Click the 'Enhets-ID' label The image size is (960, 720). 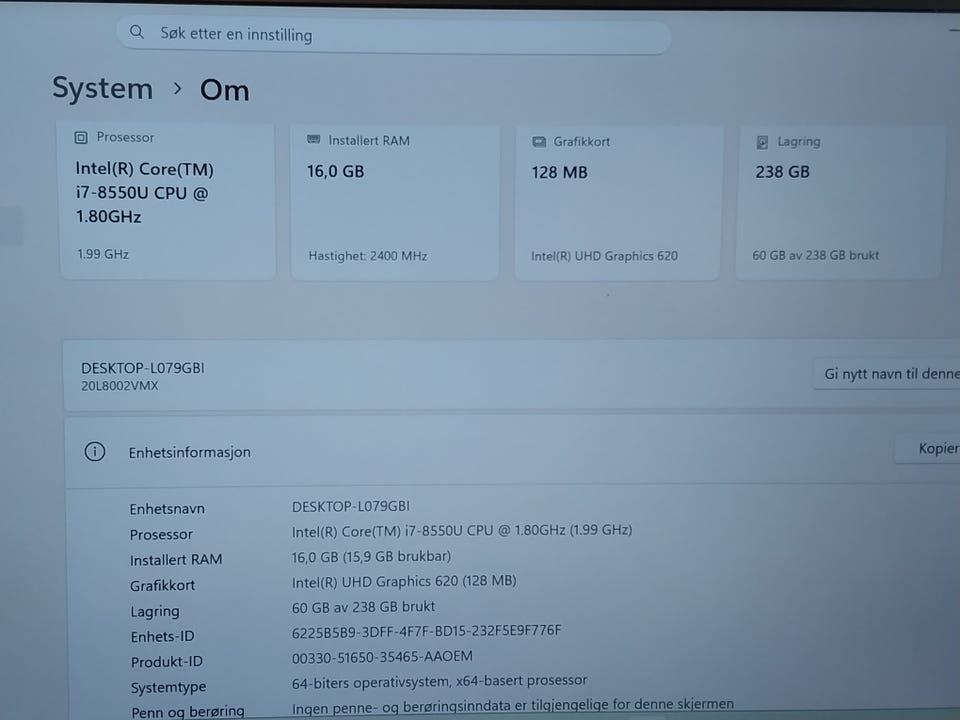click(x=162, y=637)
